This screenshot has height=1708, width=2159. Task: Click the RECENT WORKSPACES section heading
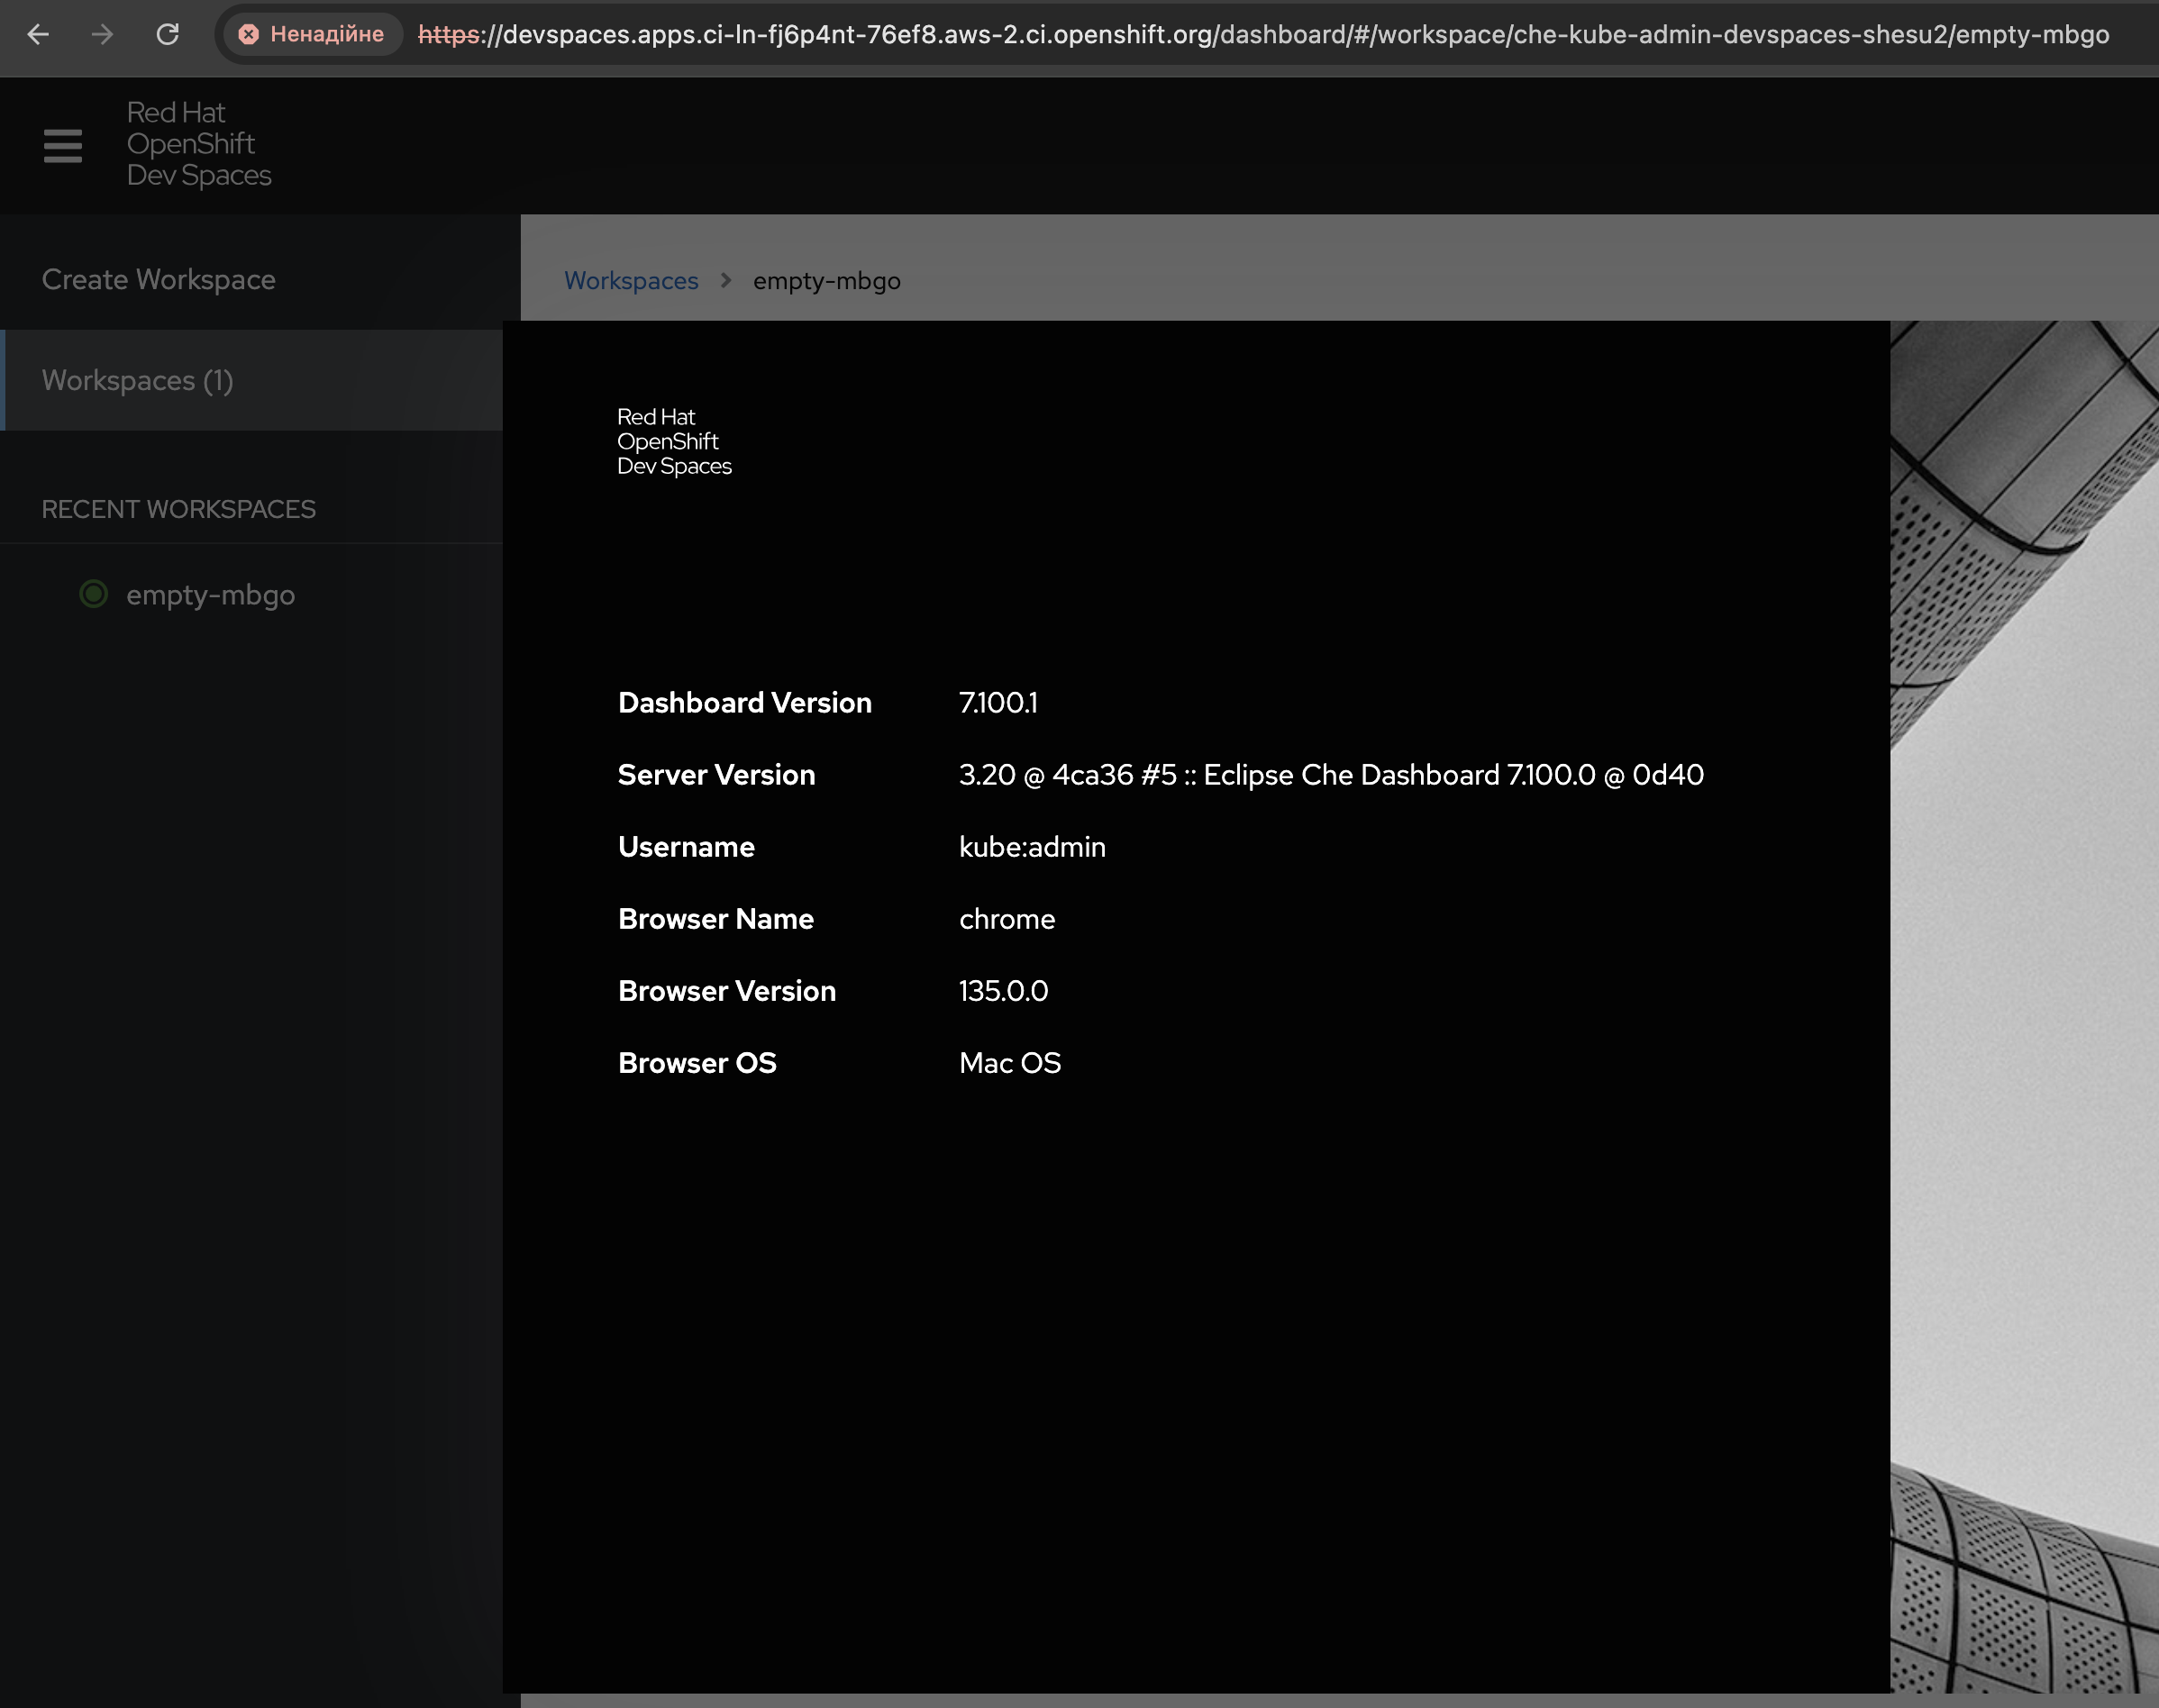click(x=178, y=509)
